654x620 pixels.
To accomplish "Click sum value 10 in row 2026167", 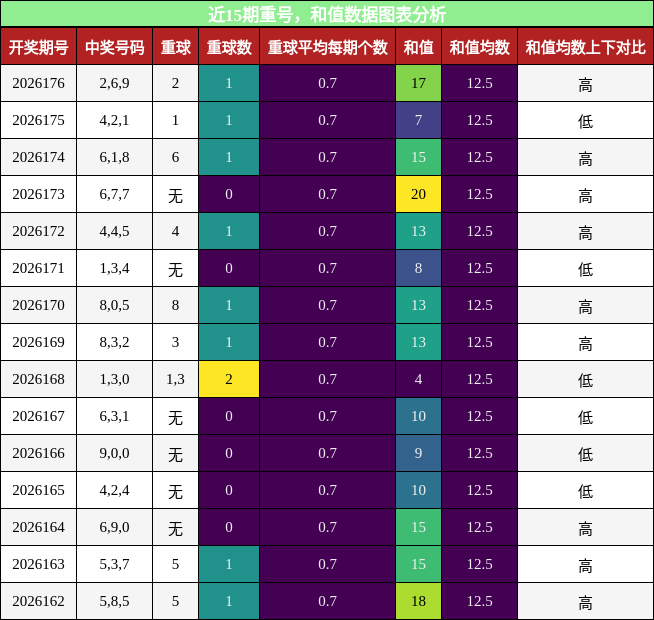I will (418, 416).
